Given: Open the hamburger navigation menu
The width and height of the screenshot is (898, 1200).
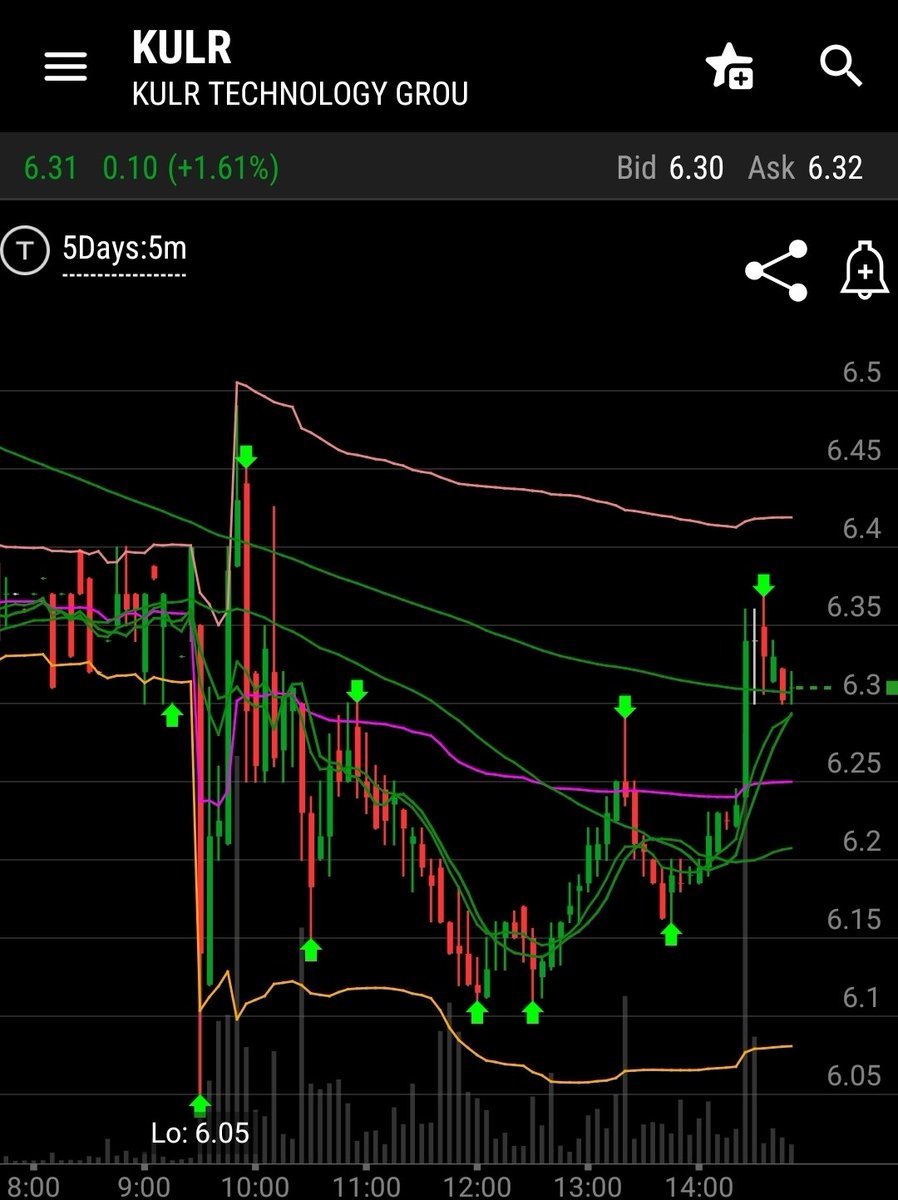Looking at the screenshot, I should pos(65,68).
